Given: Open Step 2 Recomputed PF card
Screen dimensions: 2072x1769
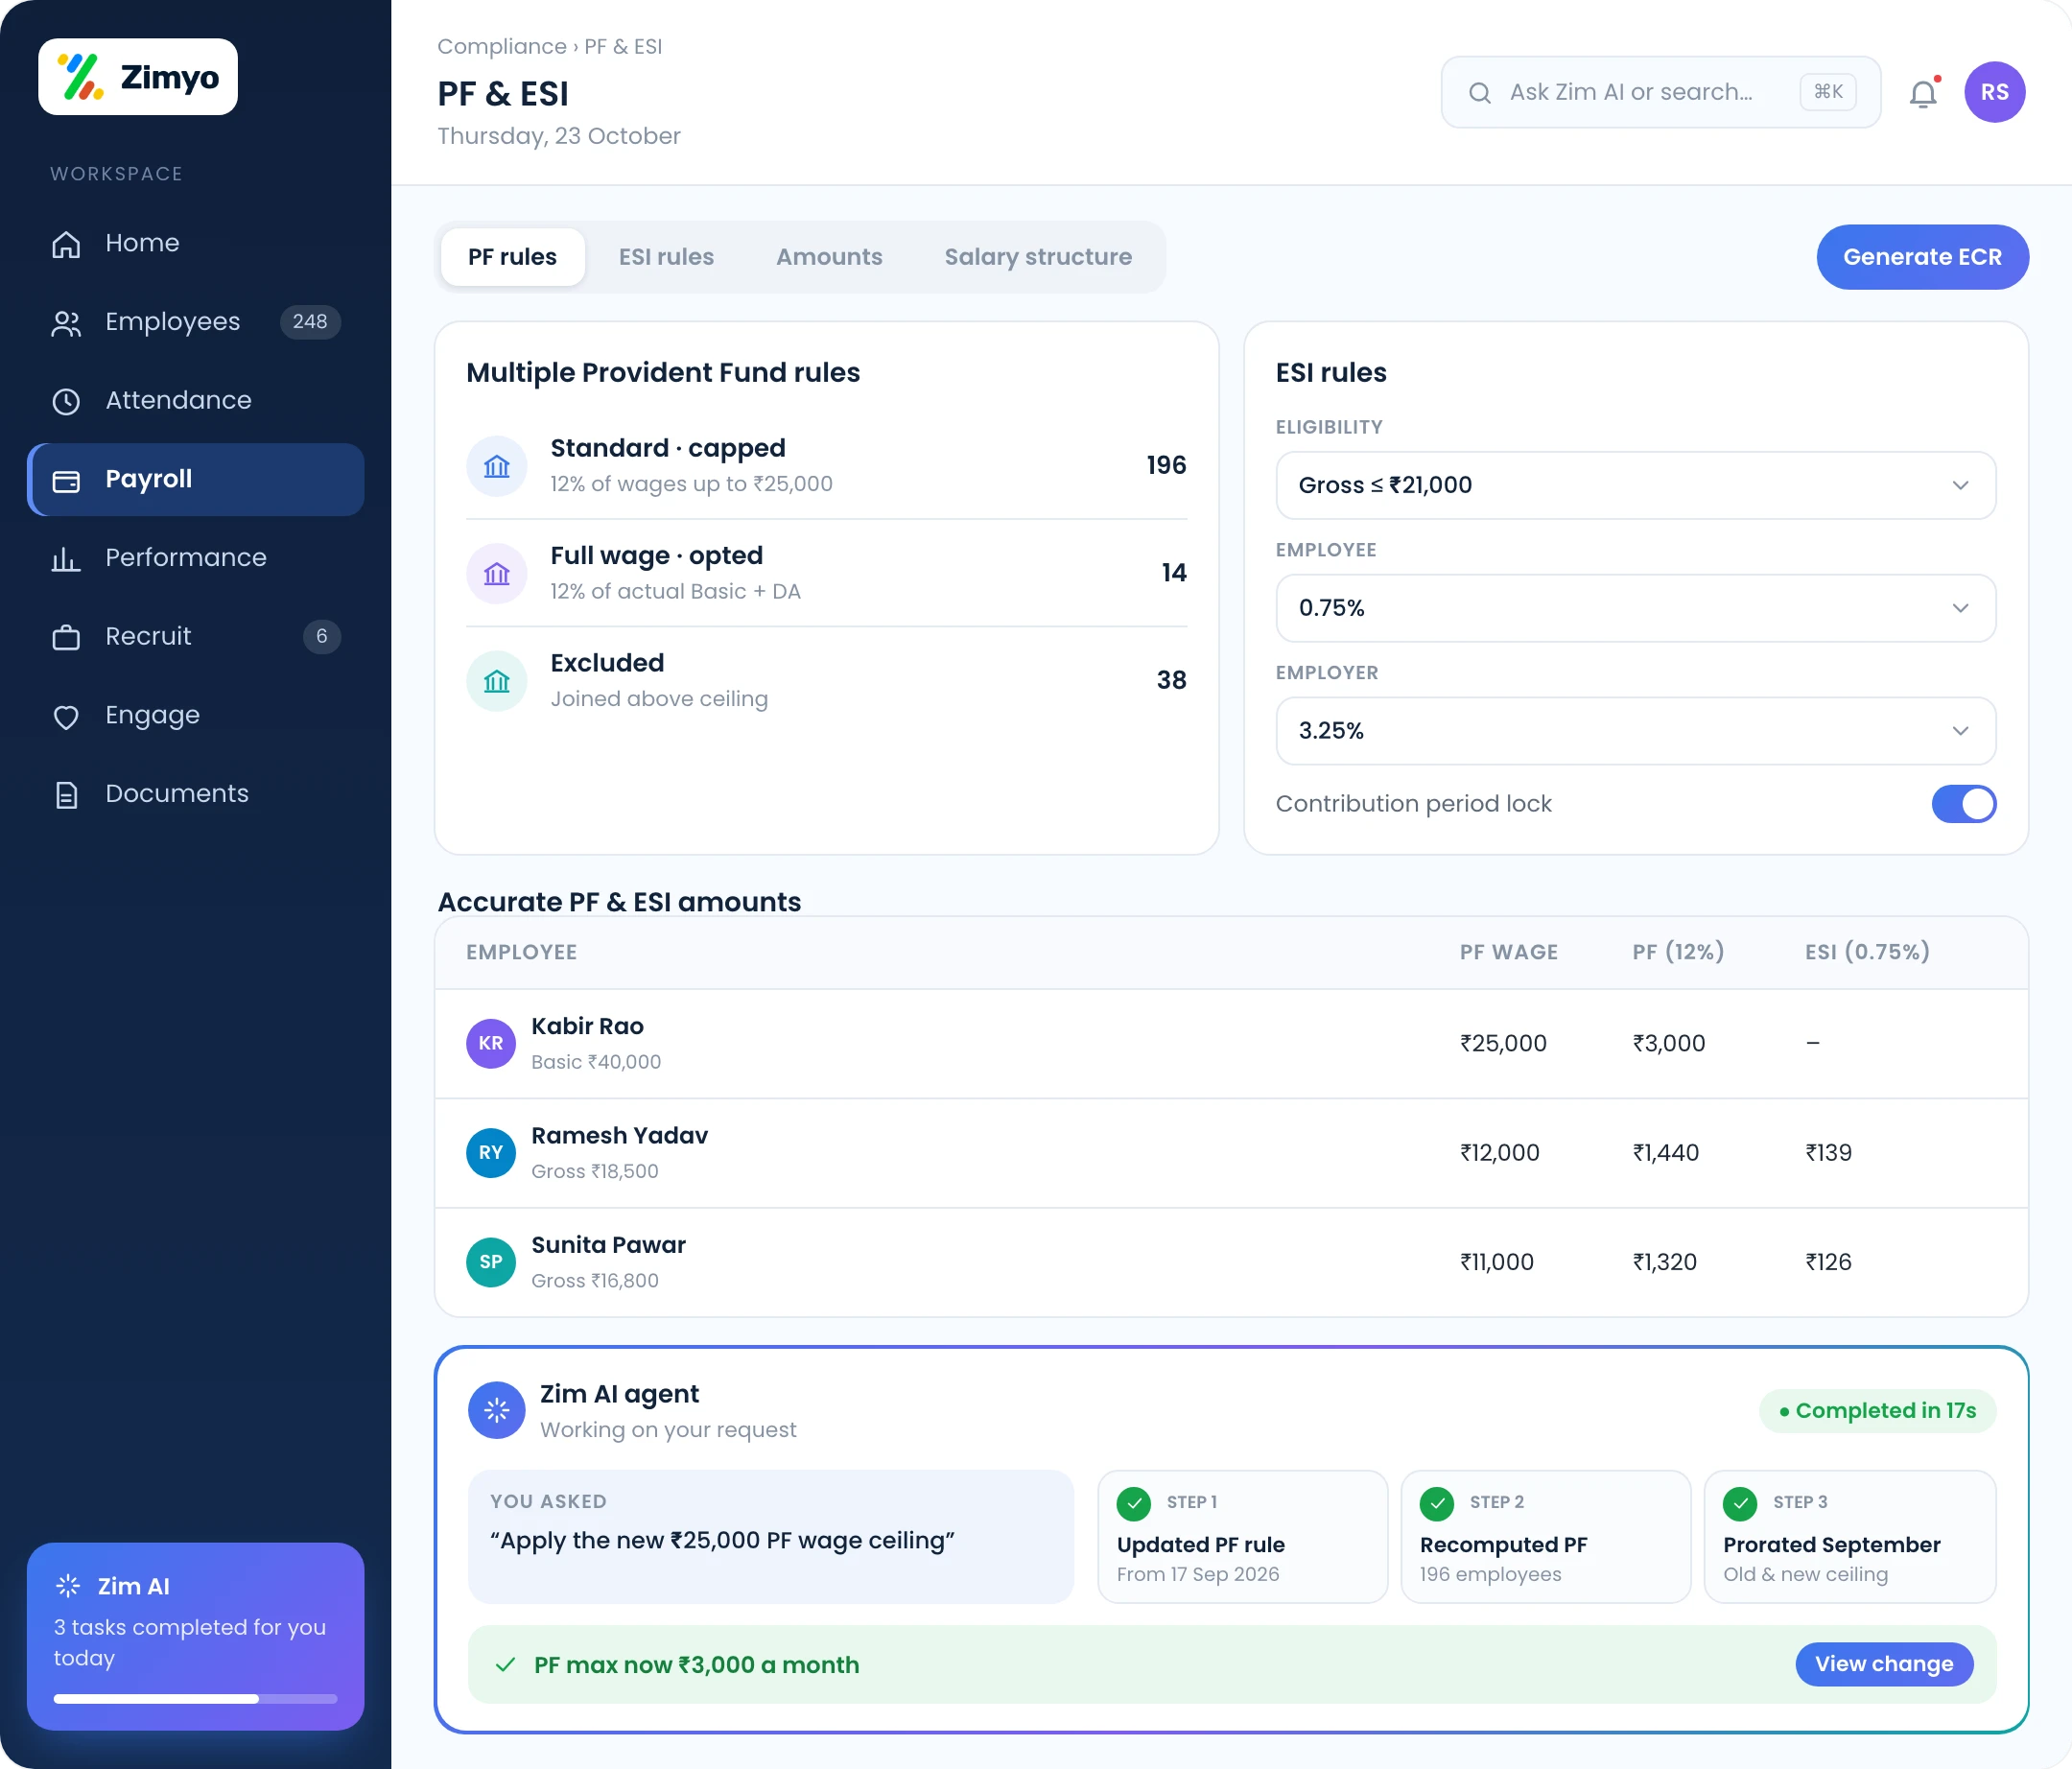Looking at the screenshot, I should [x=1545, y=1536].
